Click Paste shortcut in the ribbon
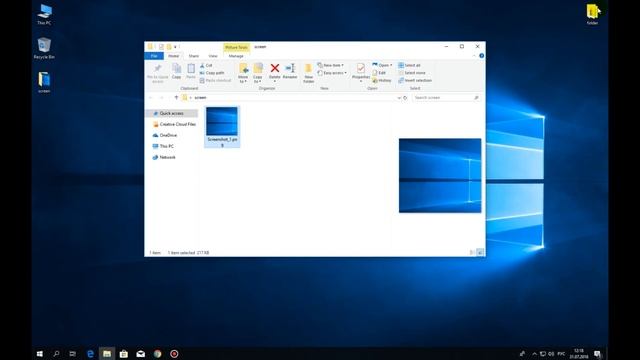This screenshot has width=640, height=360. (x=216, y=80)
